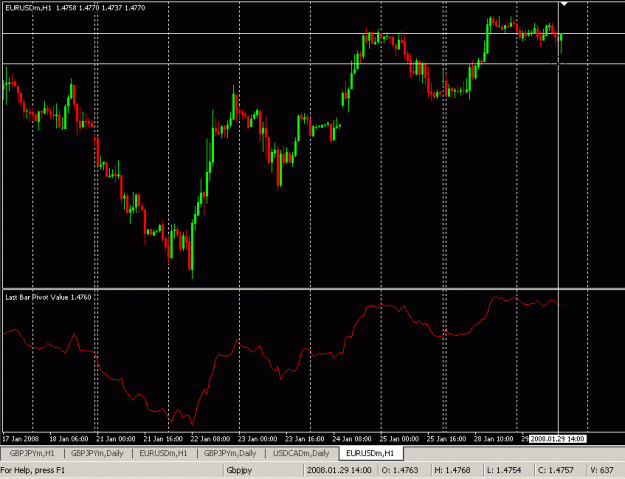Click the open price O: 1.4763

pyautogui.click(x=400, y=470)
